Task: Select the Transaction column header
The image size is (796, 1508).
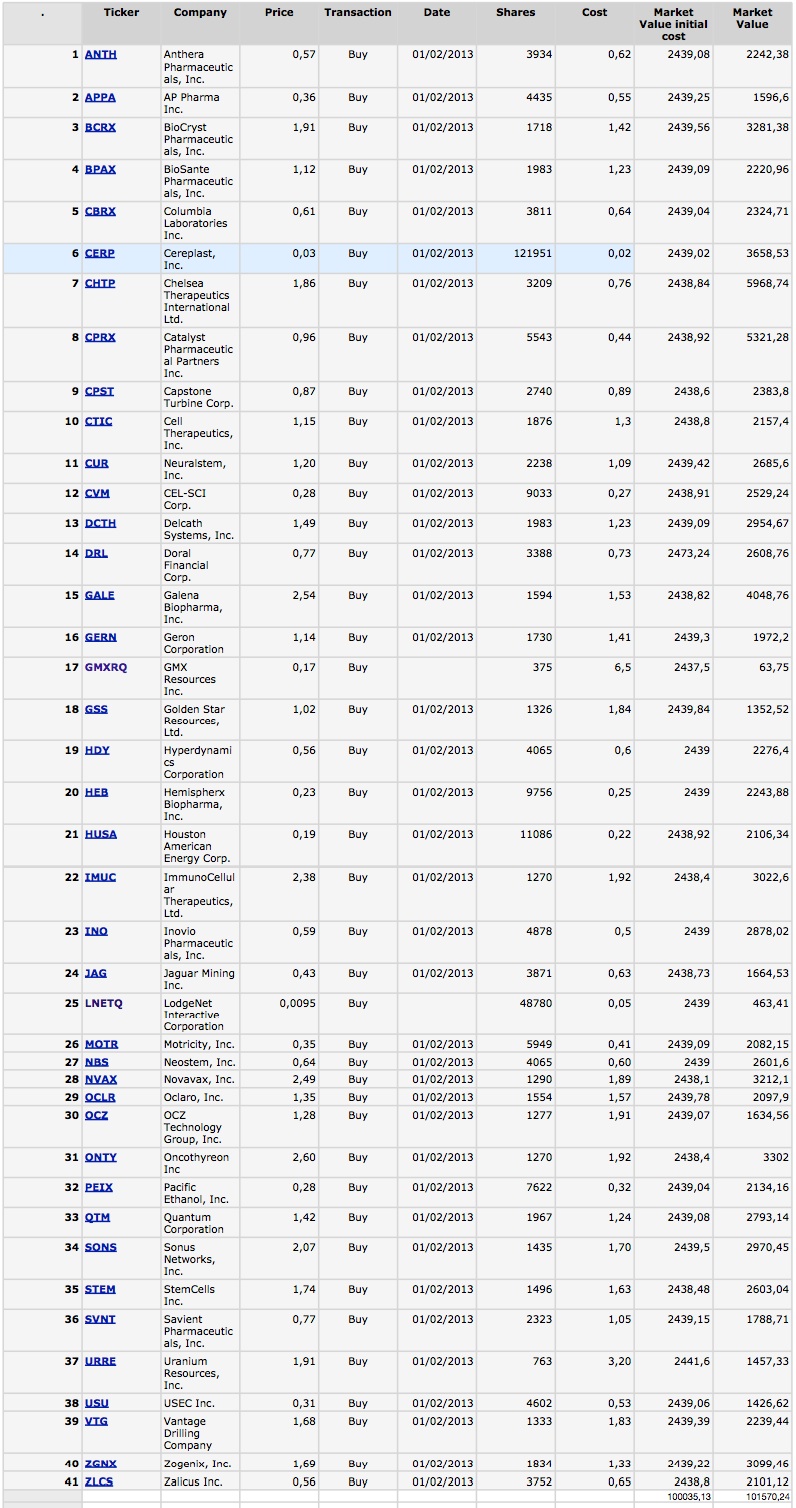Action: tap(358, 13)
